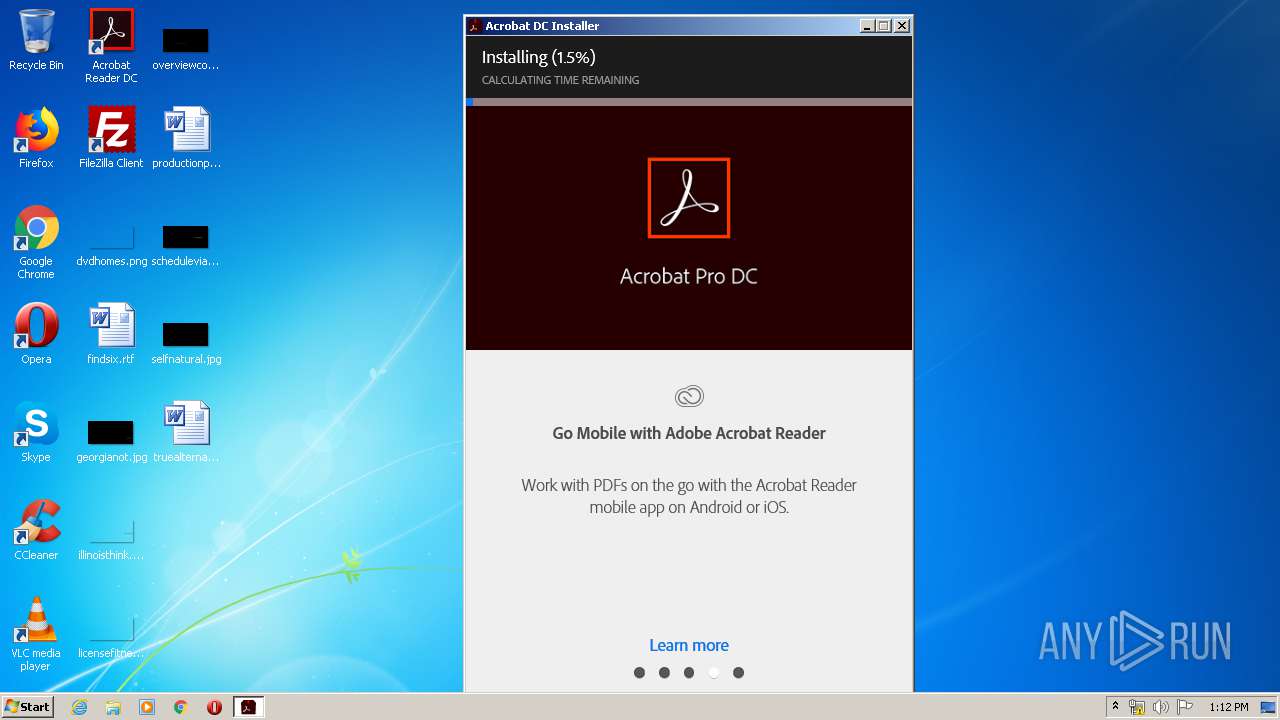
Task: Open Opera from the taskbar
Action: (214, 707)
